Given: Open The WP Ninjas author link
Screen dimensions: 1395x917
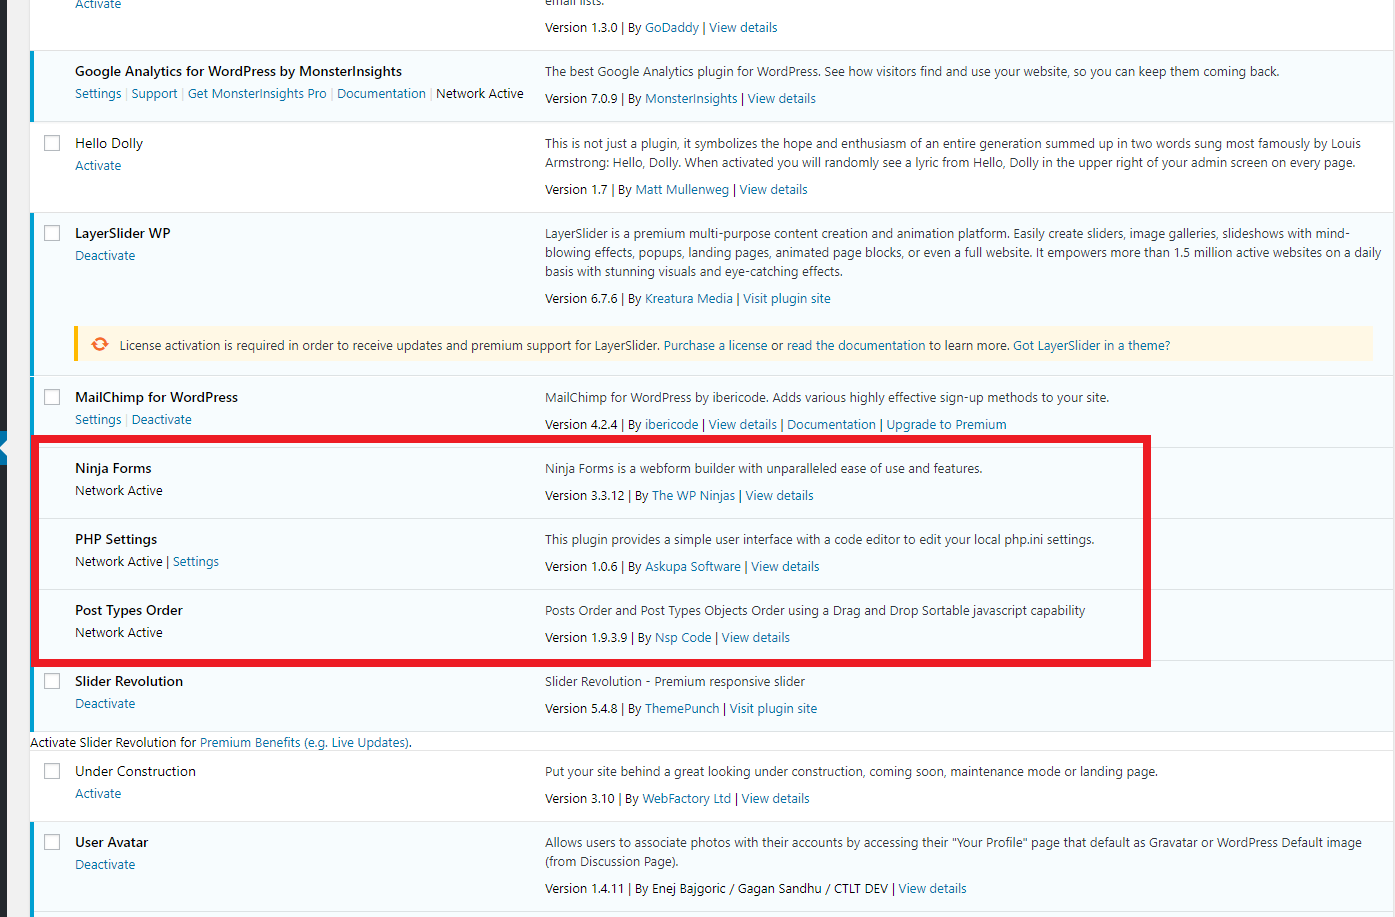Looking at the screenshot, I should [693, 495].
